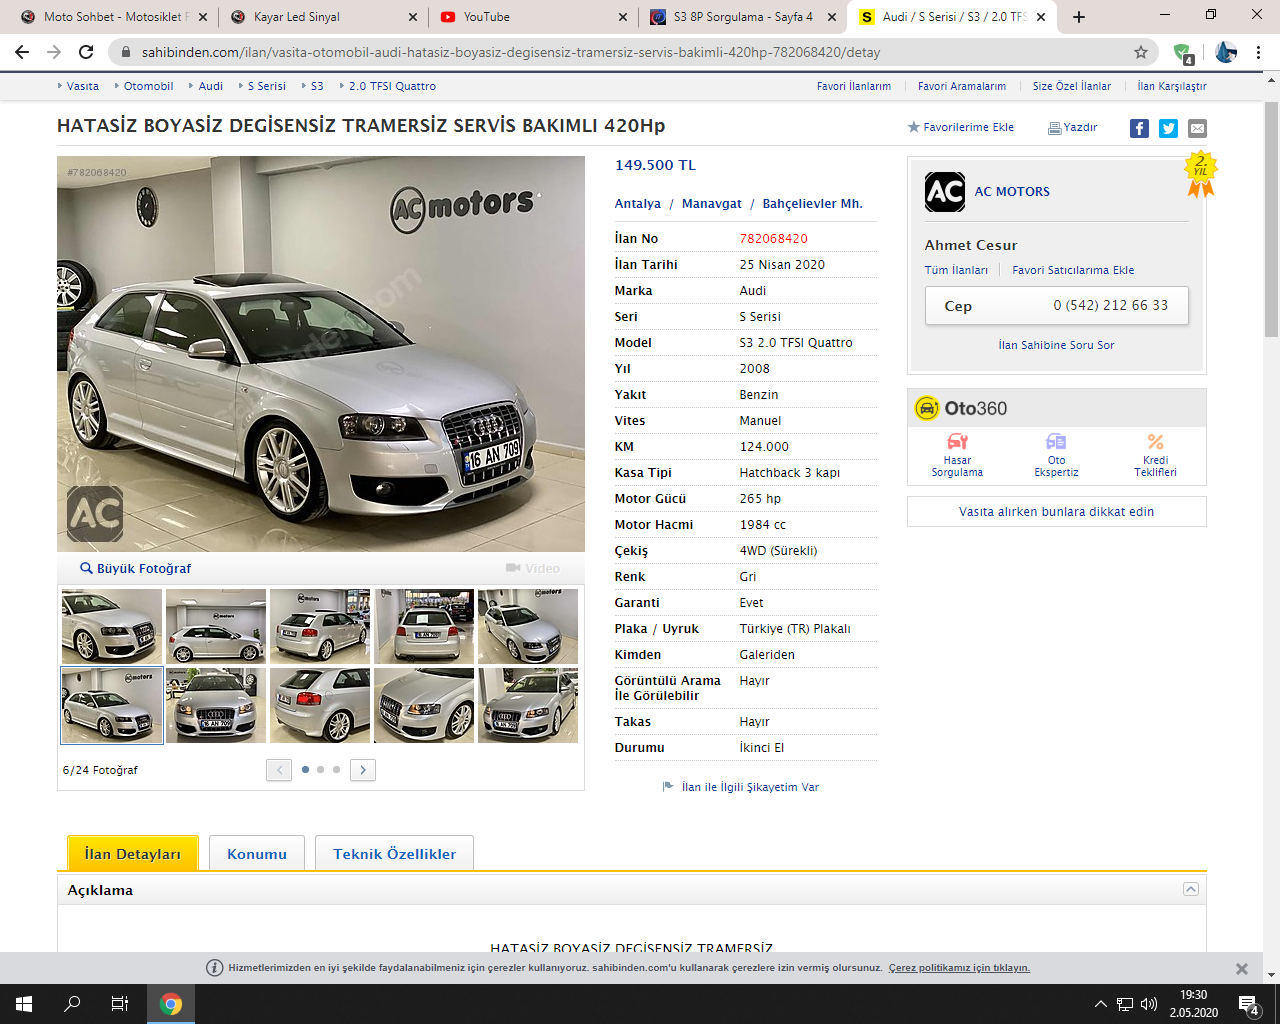Viewport: 1280px width, 1024px height.
Task: Share listing via Facebook icon
Action: [x=1139, y=128]
